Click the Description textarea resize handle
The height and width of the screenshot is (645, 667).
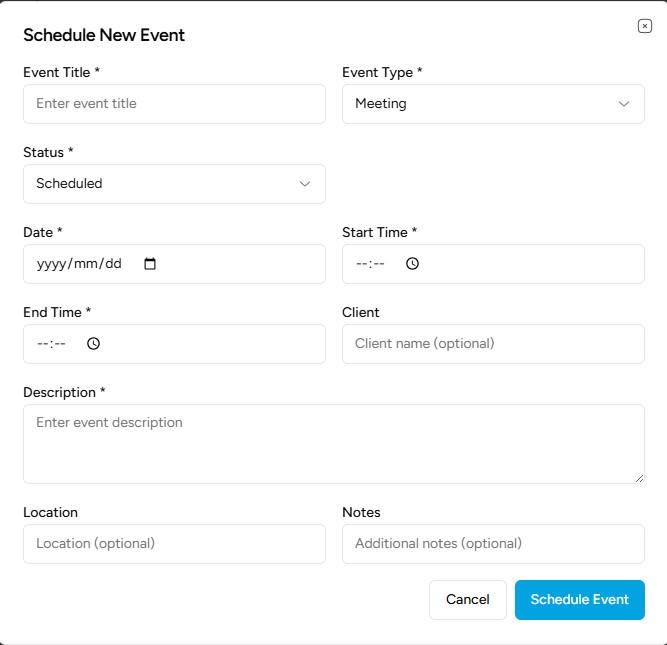639,478
